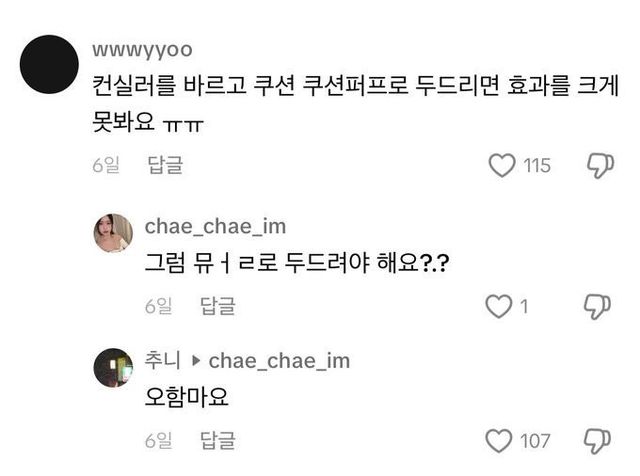This screenshot has height=476, width=640.
Task: Open wwwyyoo's black profile avatar
Action: pyautogui.click(x=49, y=64)
